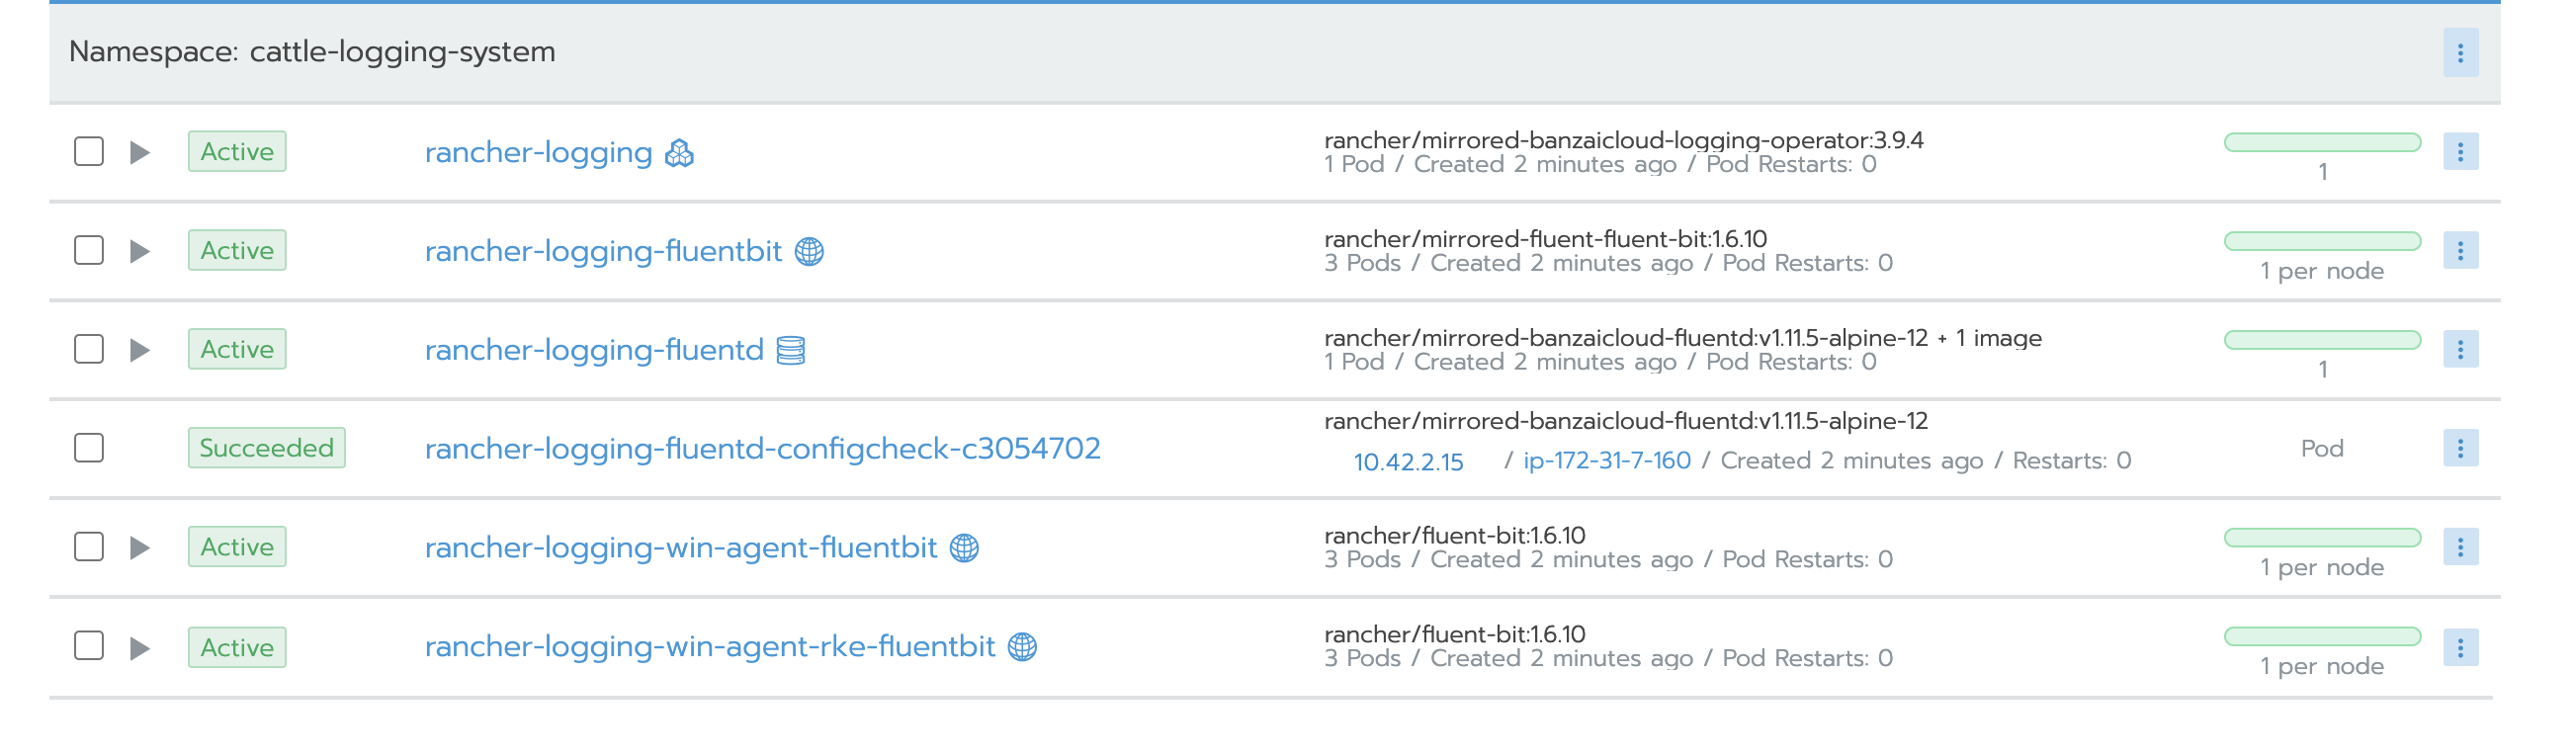The width and height of the screenshot is (2576, 755).
Task: Click the daemonset globe icon beside rancher-logging-fluentbit
Action: (x=810, y=251)
